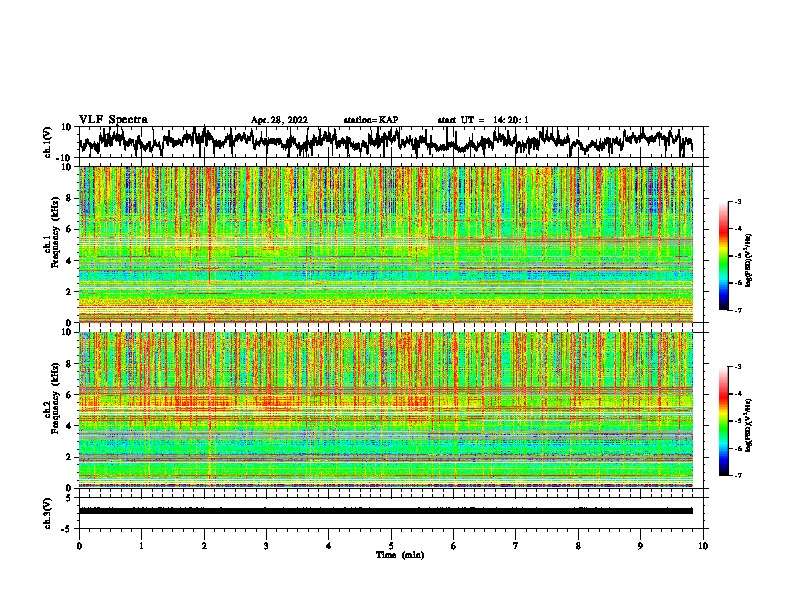Click time axis tick label "6"

click(454, 546)
